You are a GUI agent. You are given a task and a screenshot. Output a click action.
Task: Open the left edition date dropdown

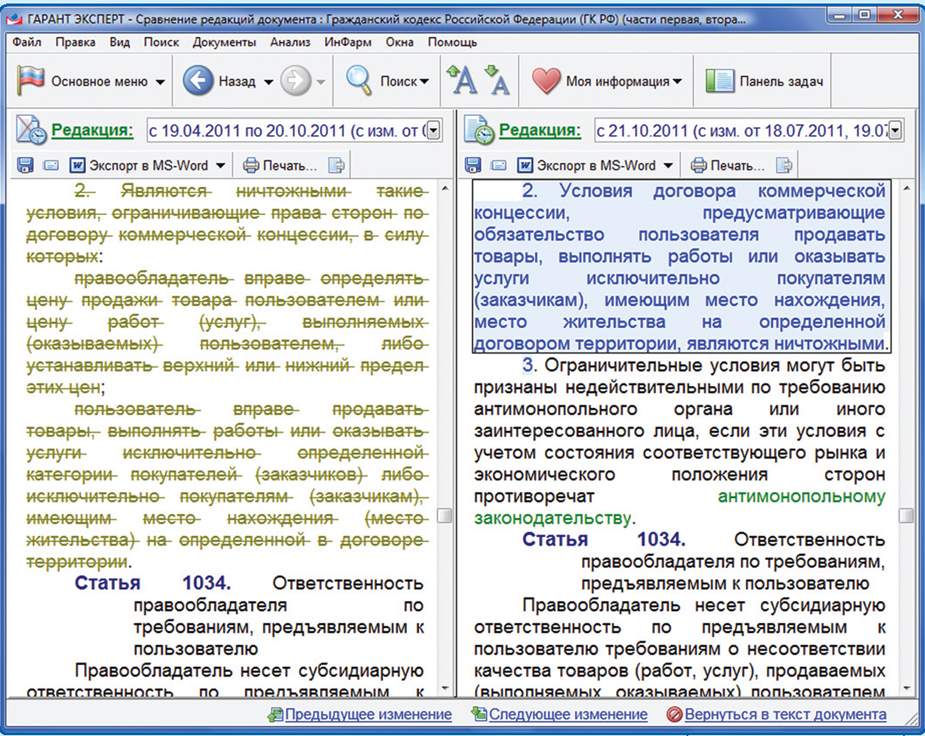(434, 130)
